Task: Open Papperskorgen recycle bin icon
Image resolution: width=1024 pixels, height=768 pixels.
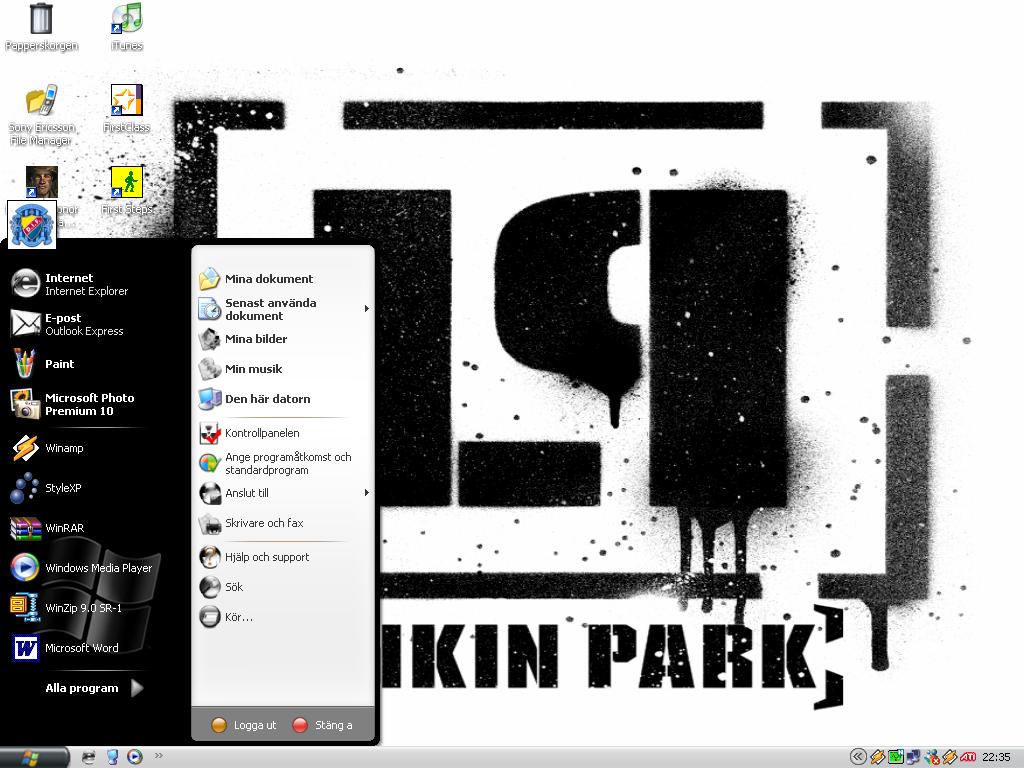Action: [41, 27]
